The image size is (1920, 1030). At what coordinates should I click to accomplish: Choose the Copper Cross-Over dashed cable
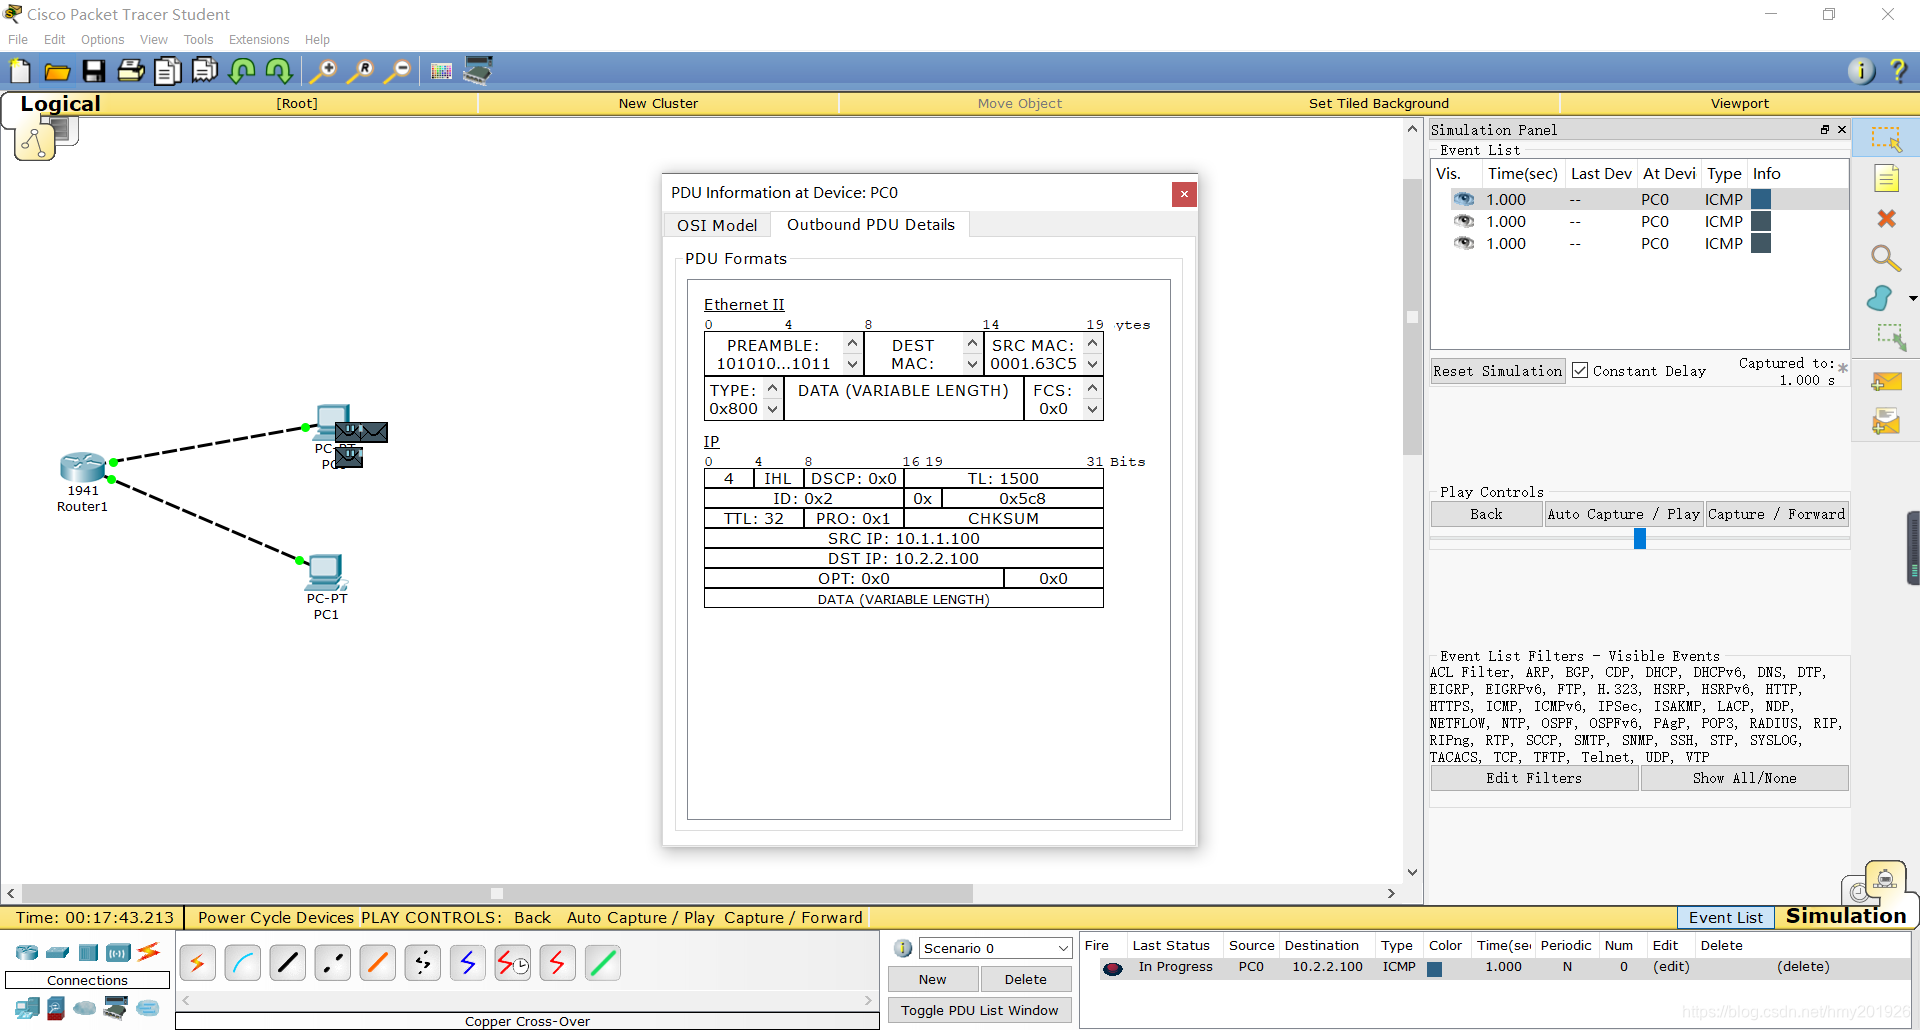click(x=333, y=963)
